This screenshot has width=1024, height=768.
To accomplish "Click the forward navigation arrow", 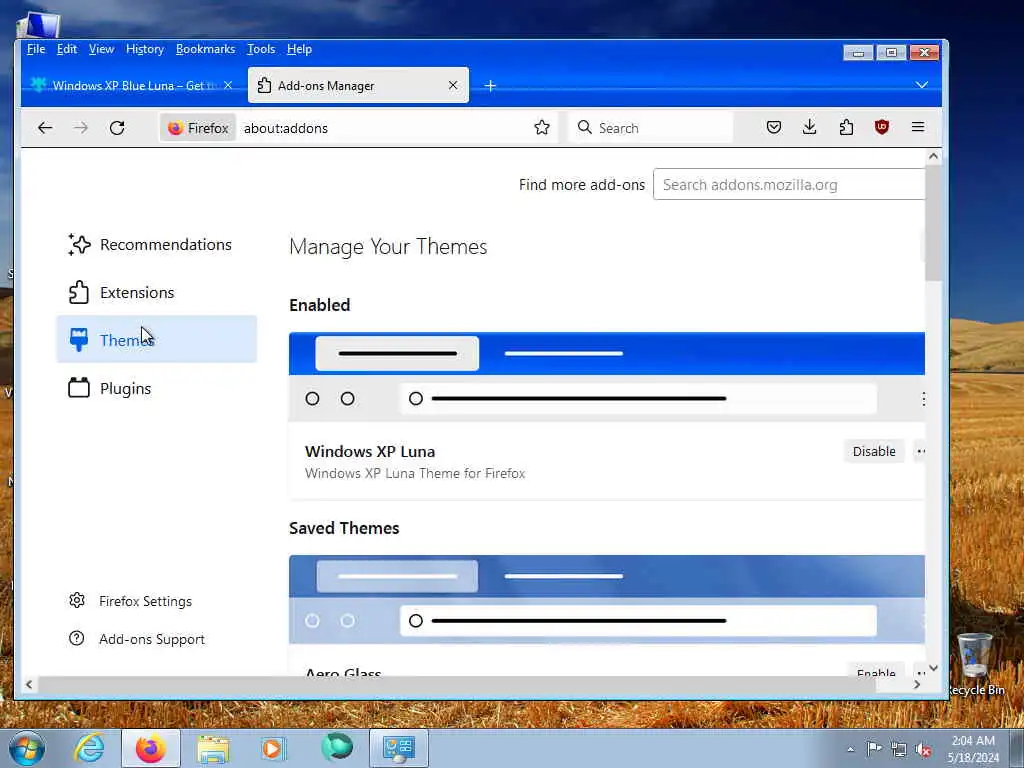I will (x=81, y=128).
